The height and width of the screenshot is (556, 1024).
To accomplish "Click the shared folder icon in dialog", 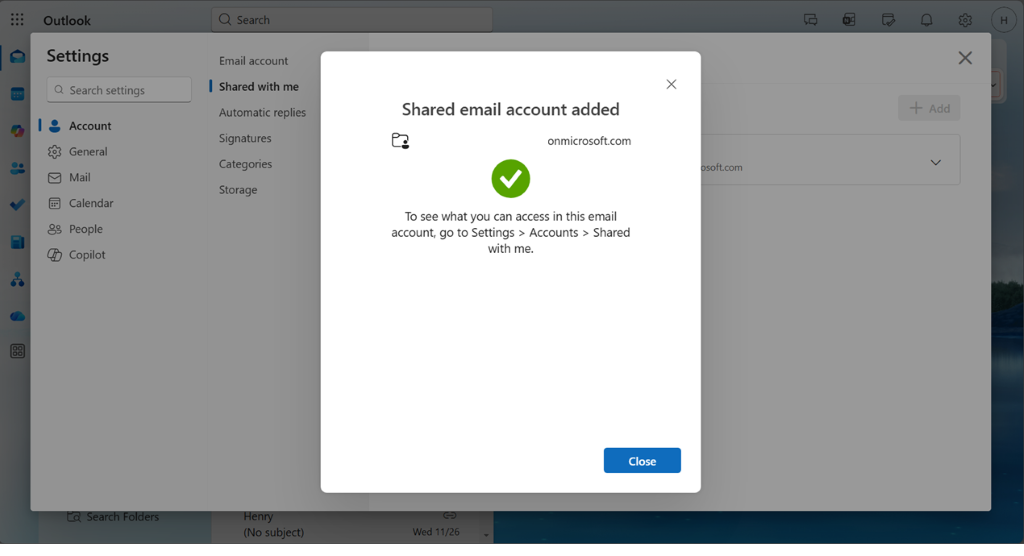I will tap(400, 140).
